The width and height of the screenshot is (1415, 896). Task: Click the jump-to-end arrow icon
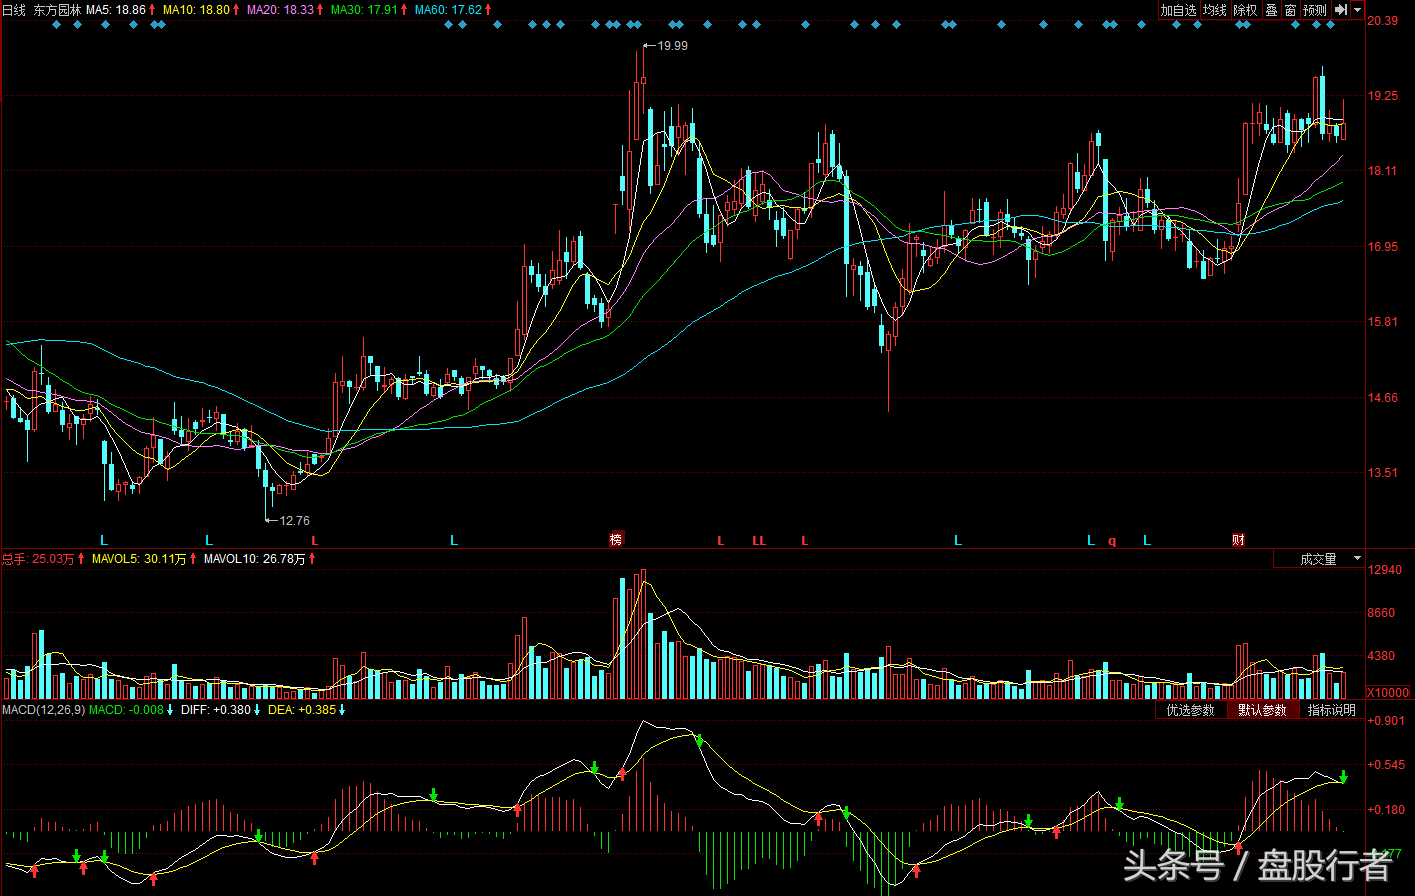[x=1341, y=10]
